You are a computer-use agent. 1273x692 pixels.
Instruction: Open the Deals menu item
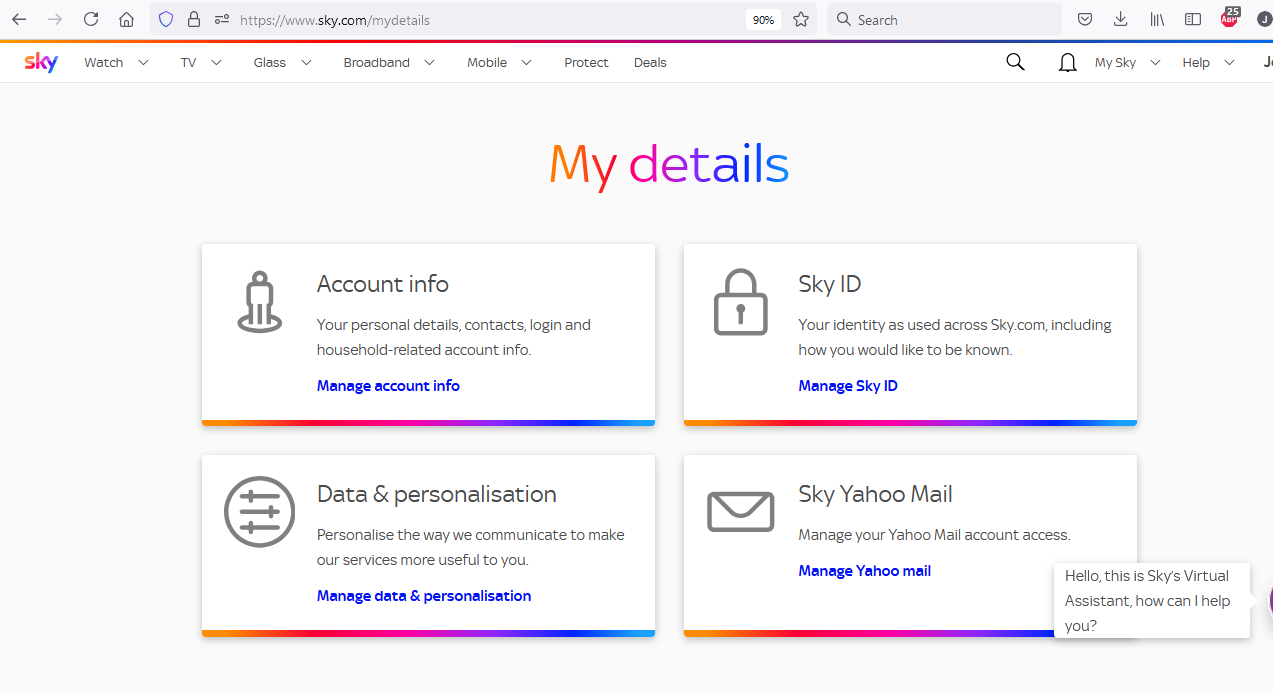point(649,61)
